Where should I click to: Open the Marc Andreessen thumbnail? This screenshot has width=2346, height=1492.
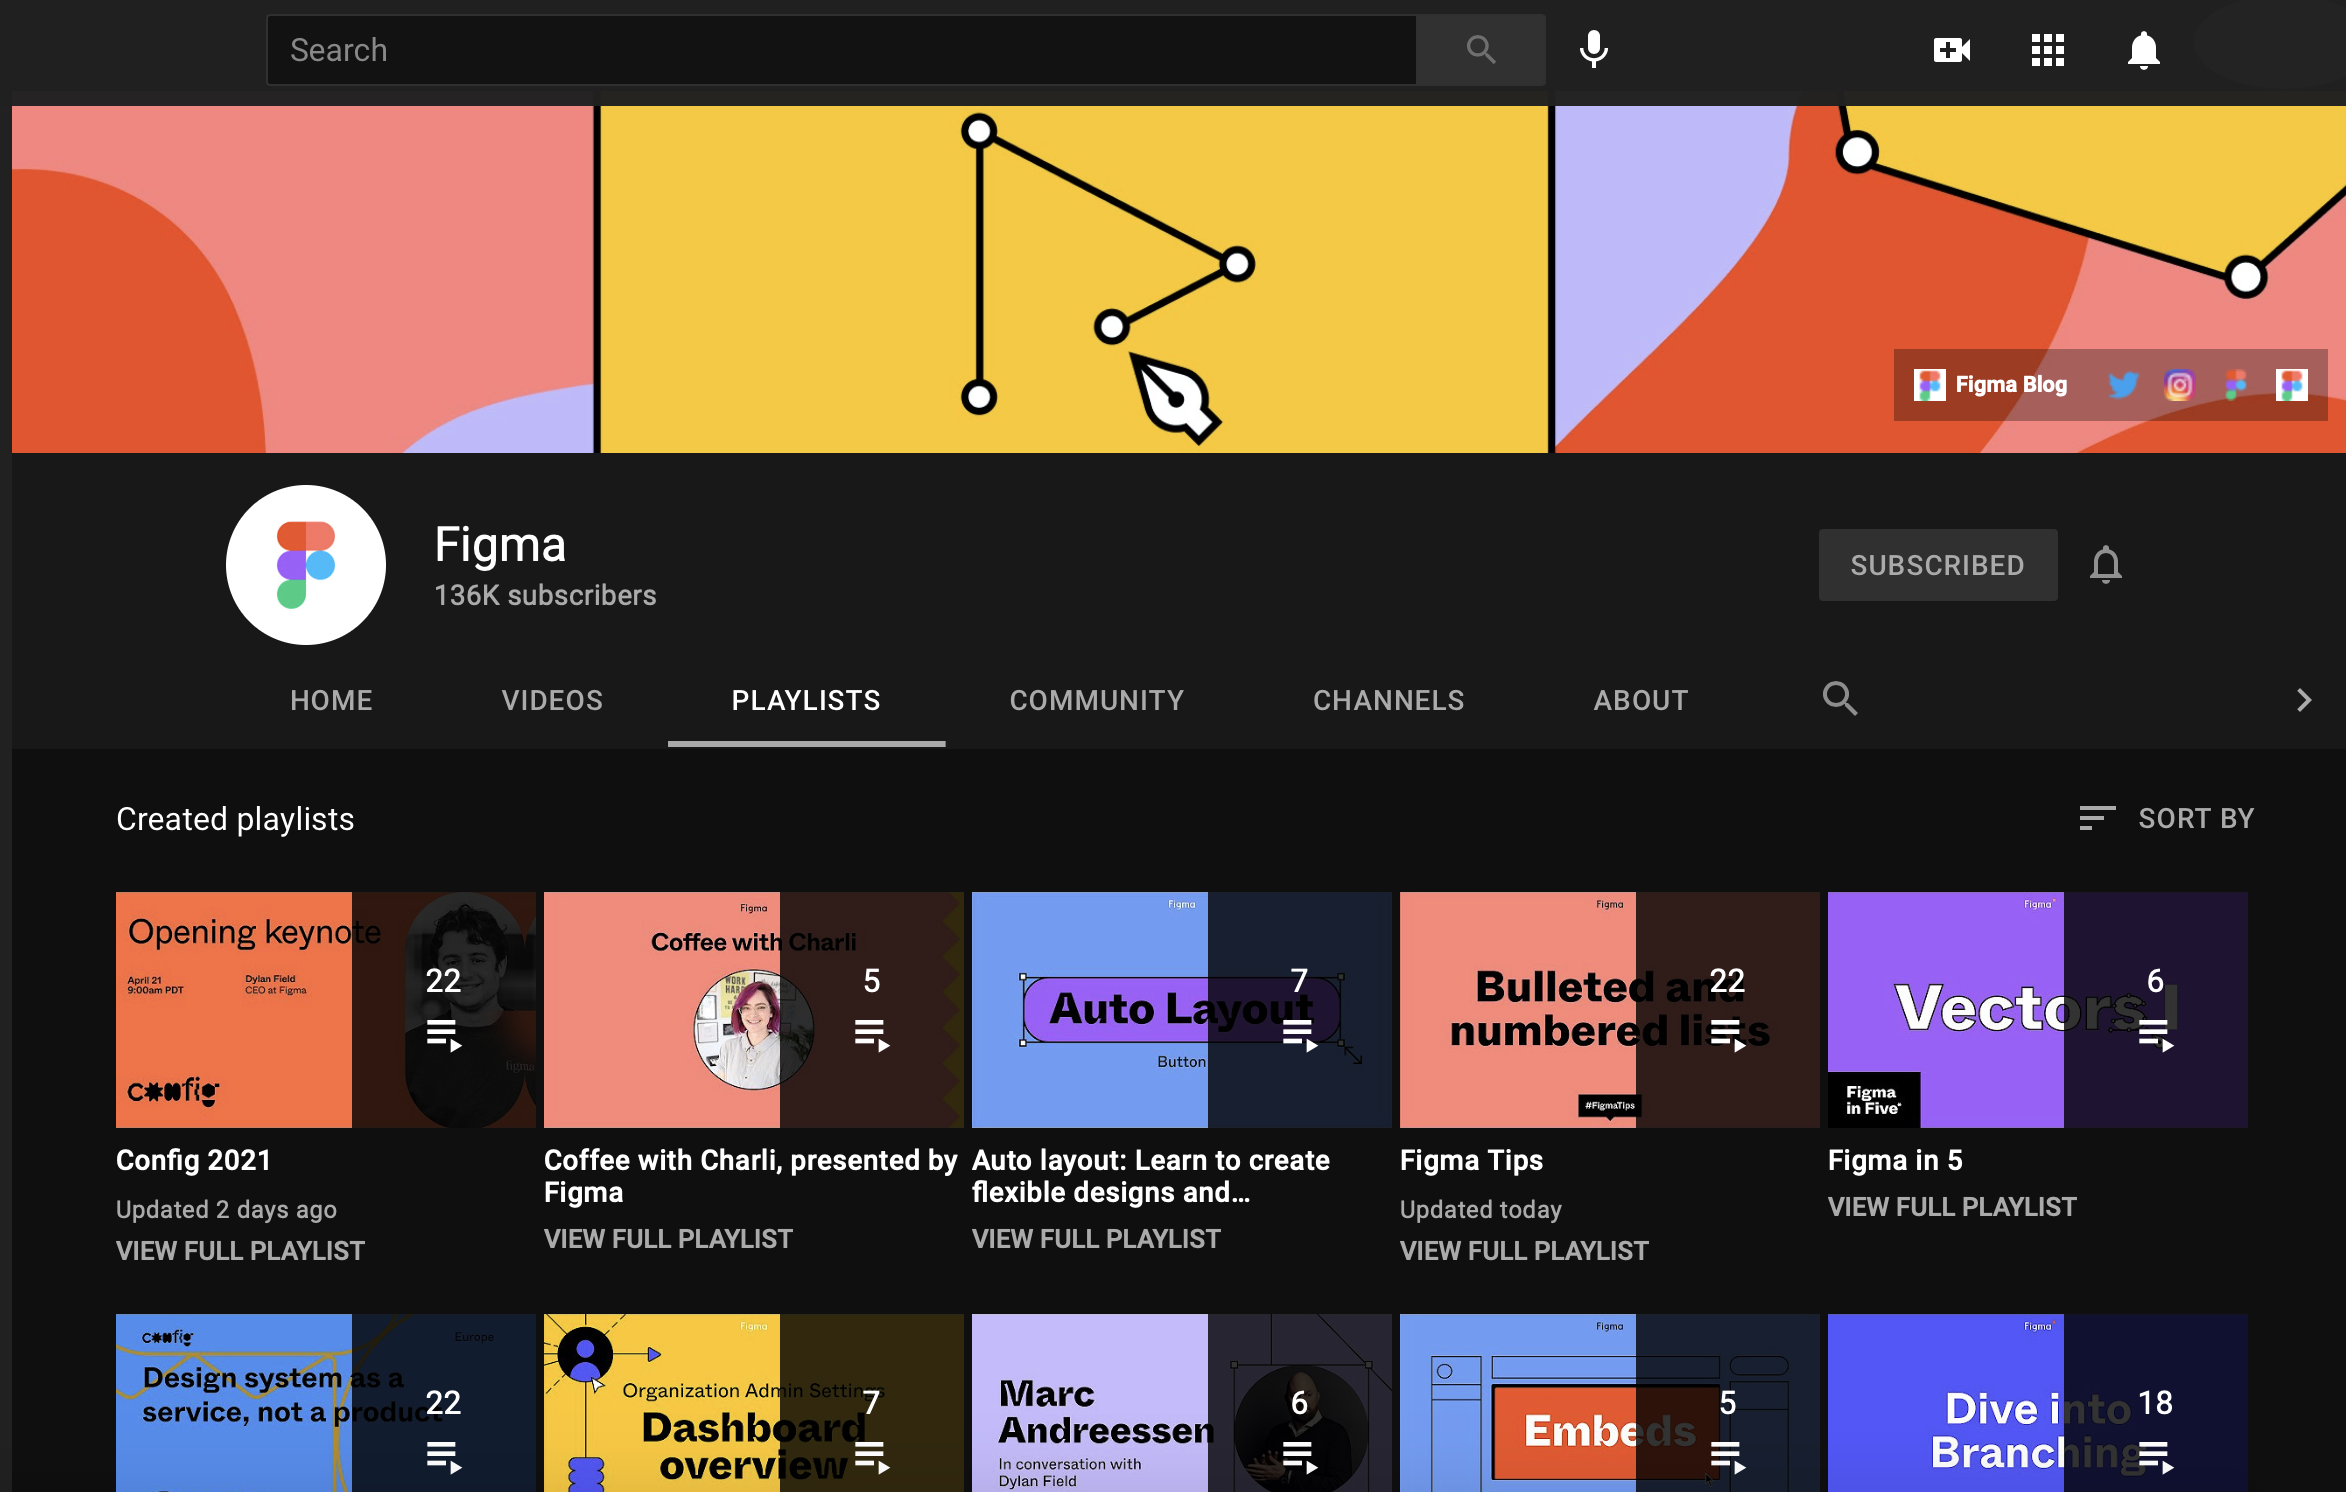pyautogui.click(x=1182, y=1403)
